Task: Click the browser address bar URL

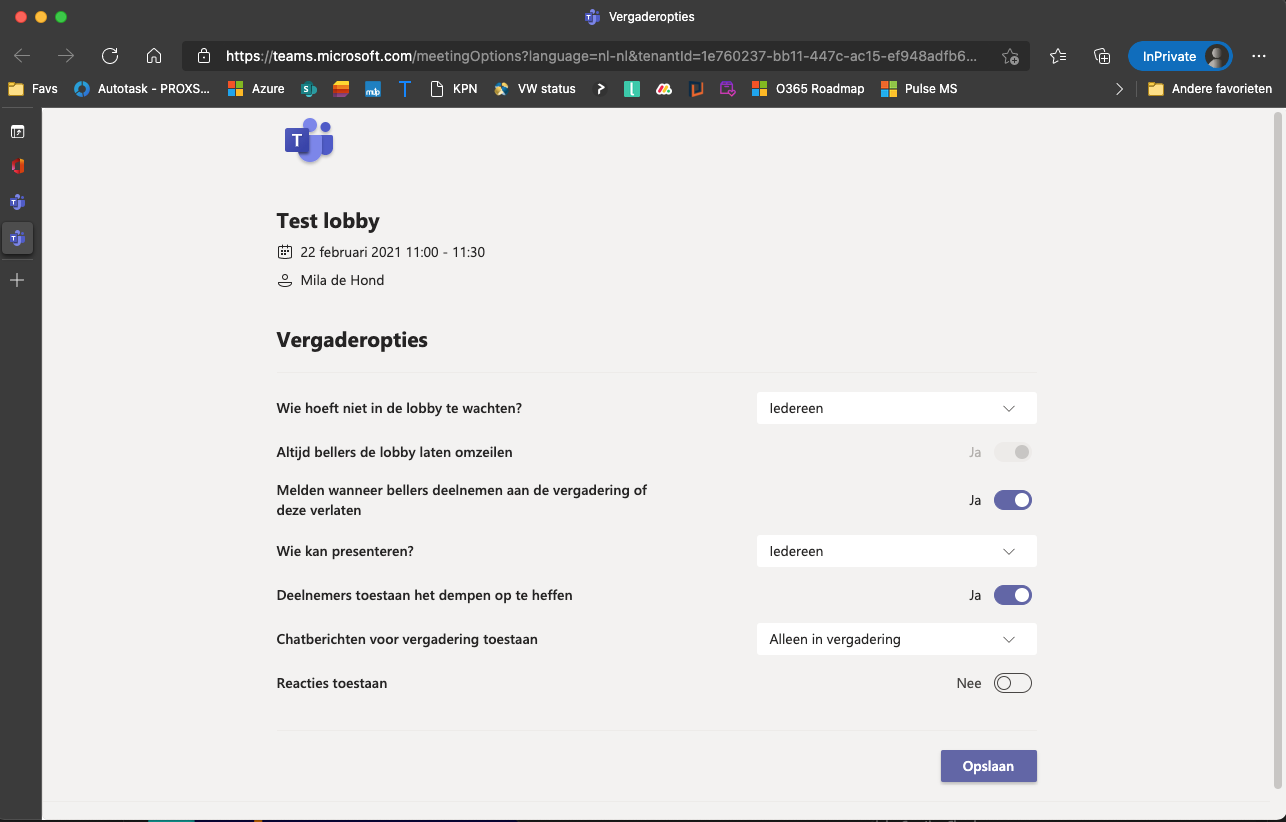Action: [600, 56]
